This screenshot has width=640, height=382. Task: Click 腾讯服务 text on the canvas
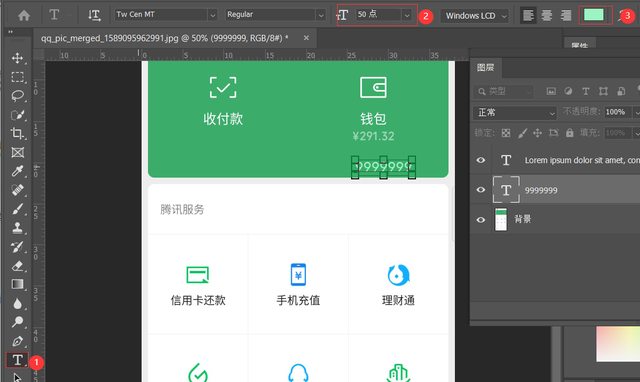(x=182, y=210)
